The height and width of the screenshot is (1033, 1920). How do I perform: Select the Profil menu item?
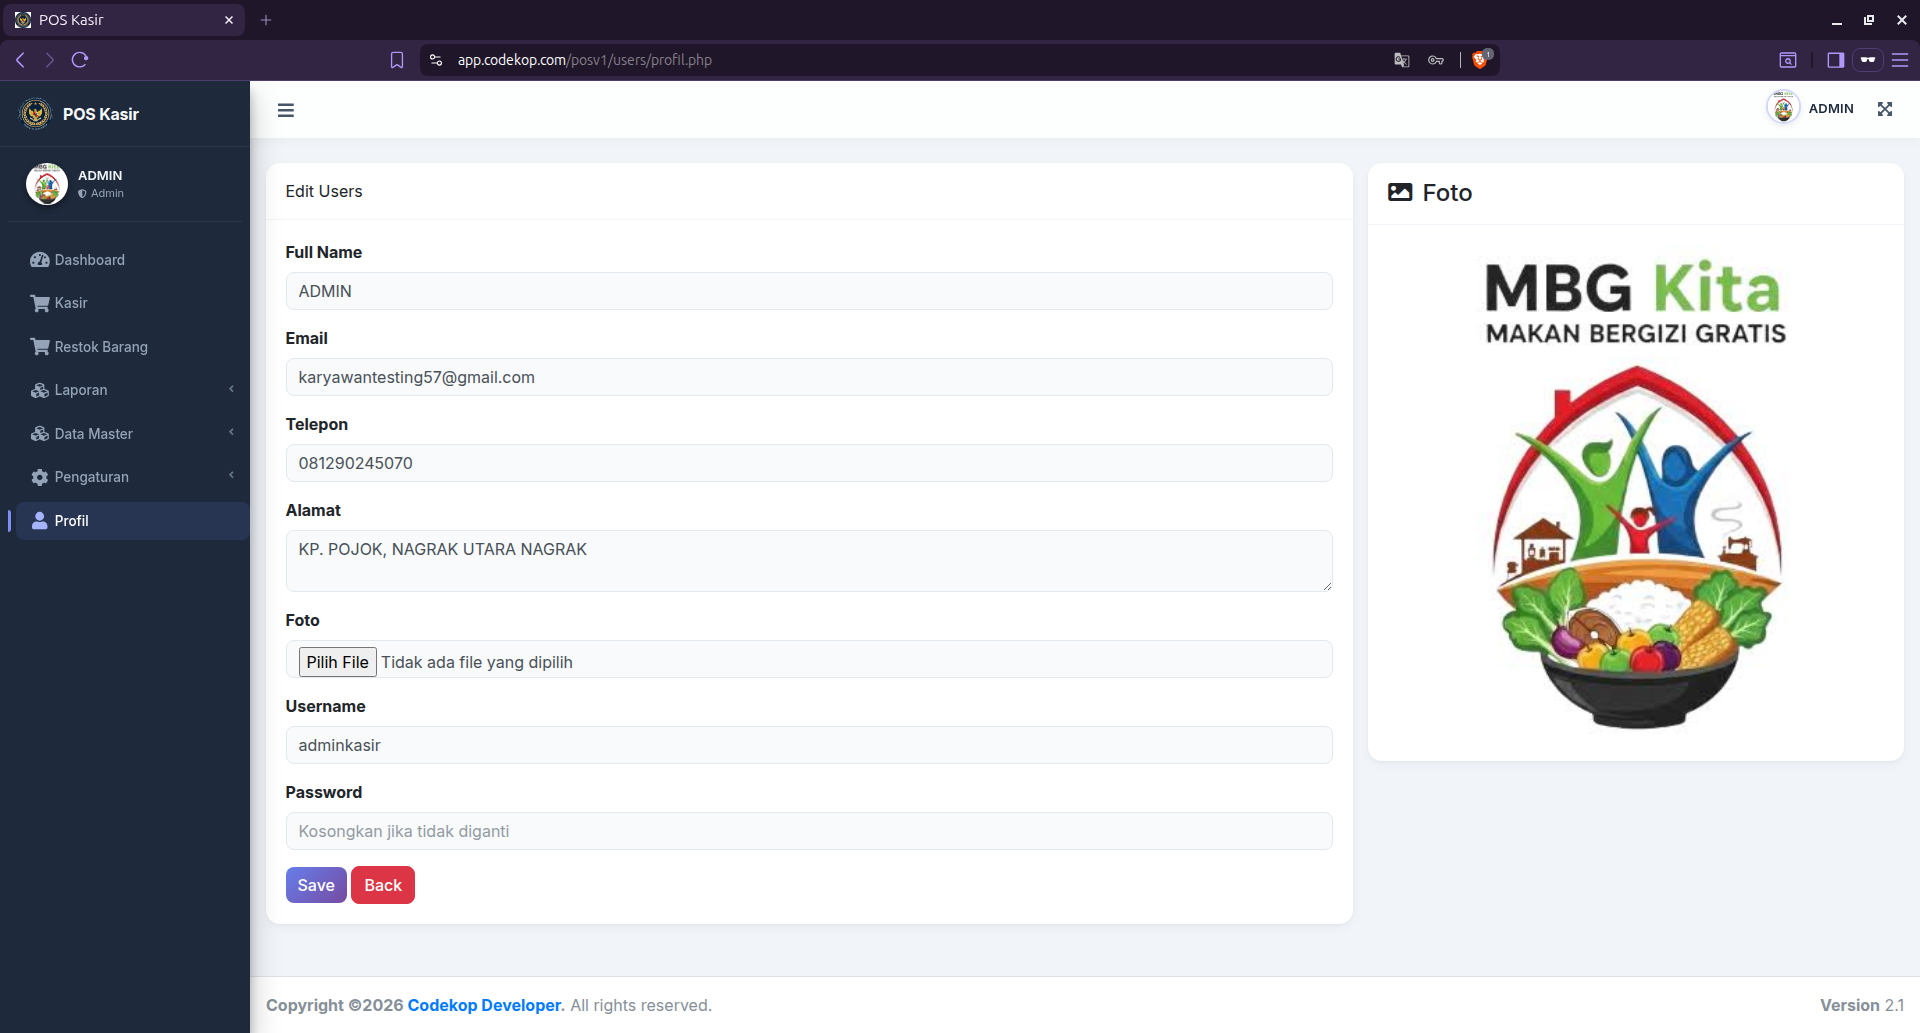point(132,521)
